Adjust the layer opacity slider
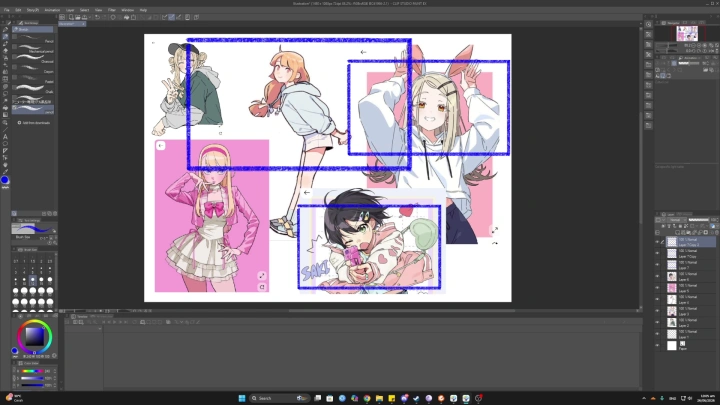The width and height of the screenshot is (720, 405). click(698, 220)
